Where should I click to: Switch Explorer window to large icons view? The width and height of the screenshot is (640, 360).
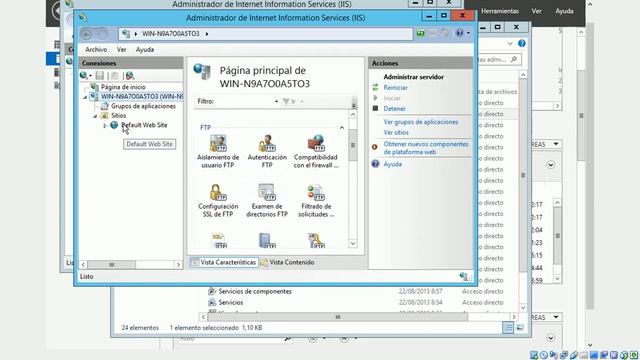[520, 327]
